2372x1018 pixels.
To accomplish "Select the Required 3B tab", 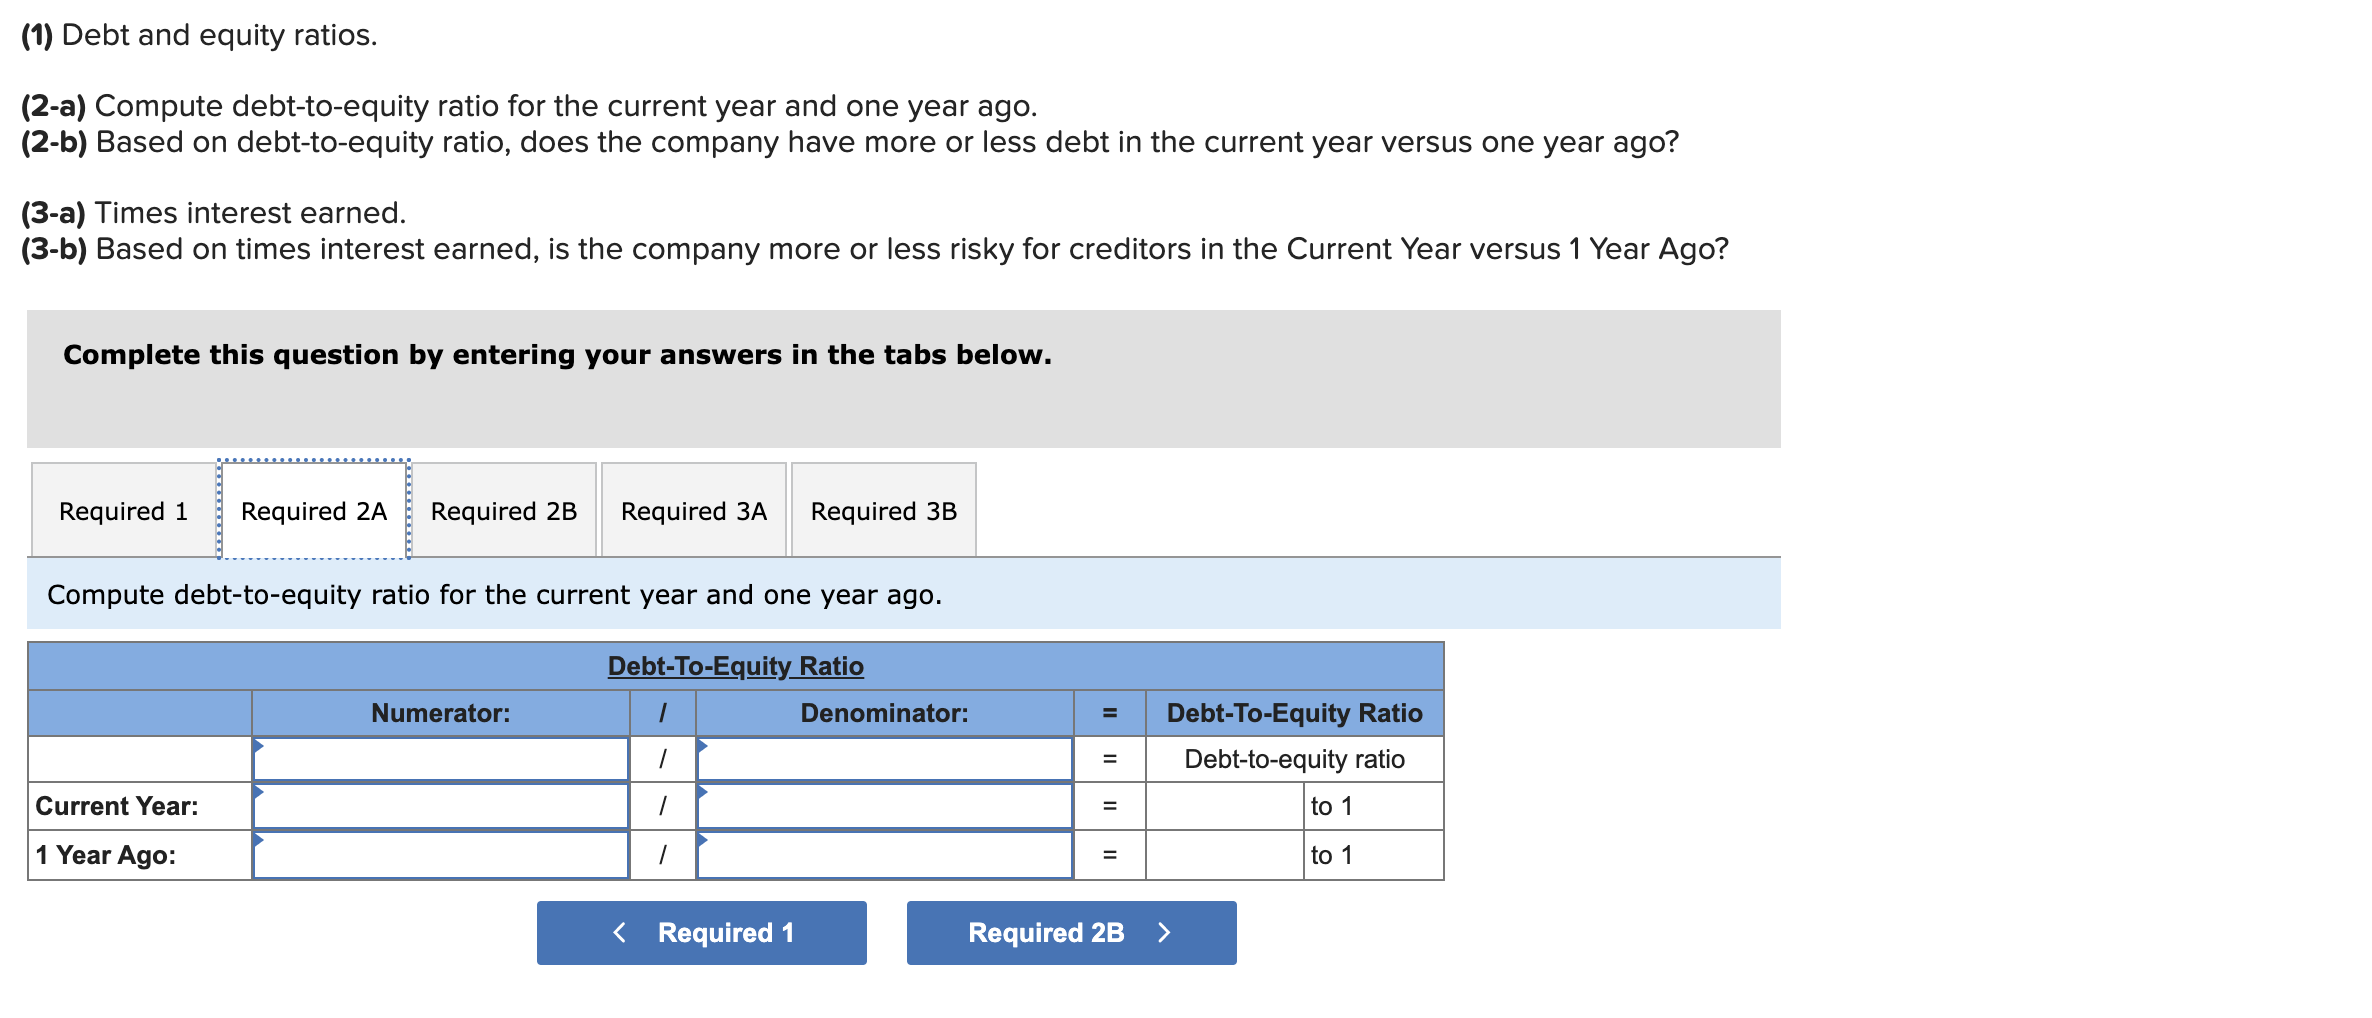I will pos(882,511).
